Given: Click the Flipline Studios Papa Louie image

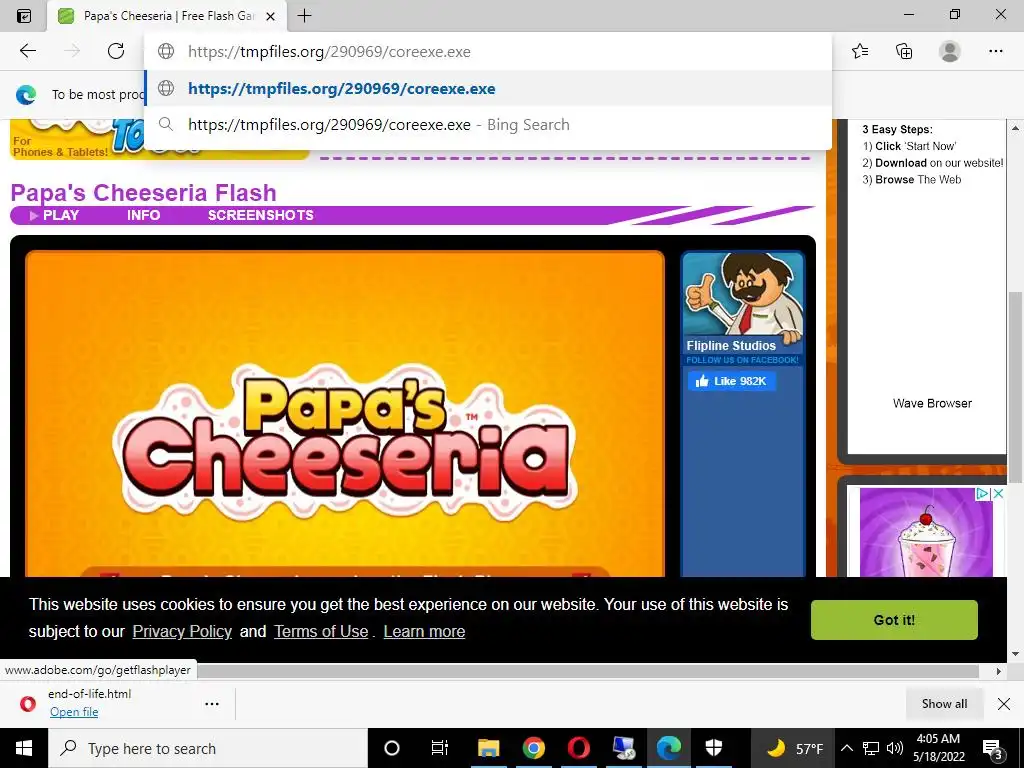Looking at the screenshot, I should click(x=743, y=296).
